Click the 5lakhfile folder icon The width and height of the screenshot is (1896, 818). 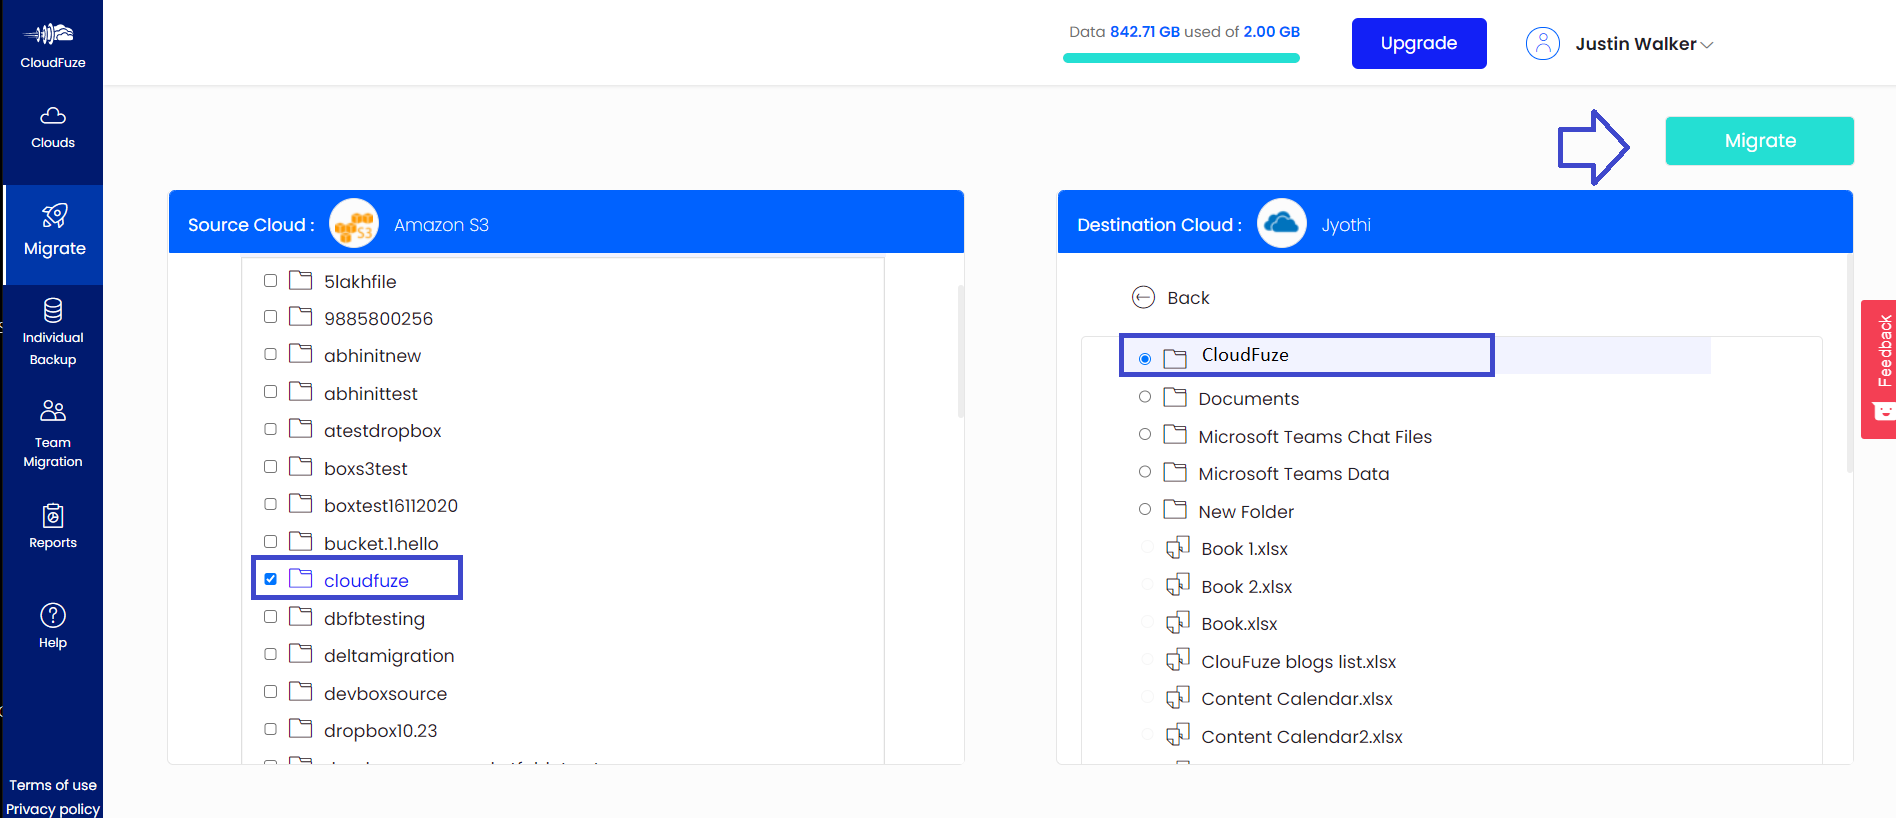301,280
